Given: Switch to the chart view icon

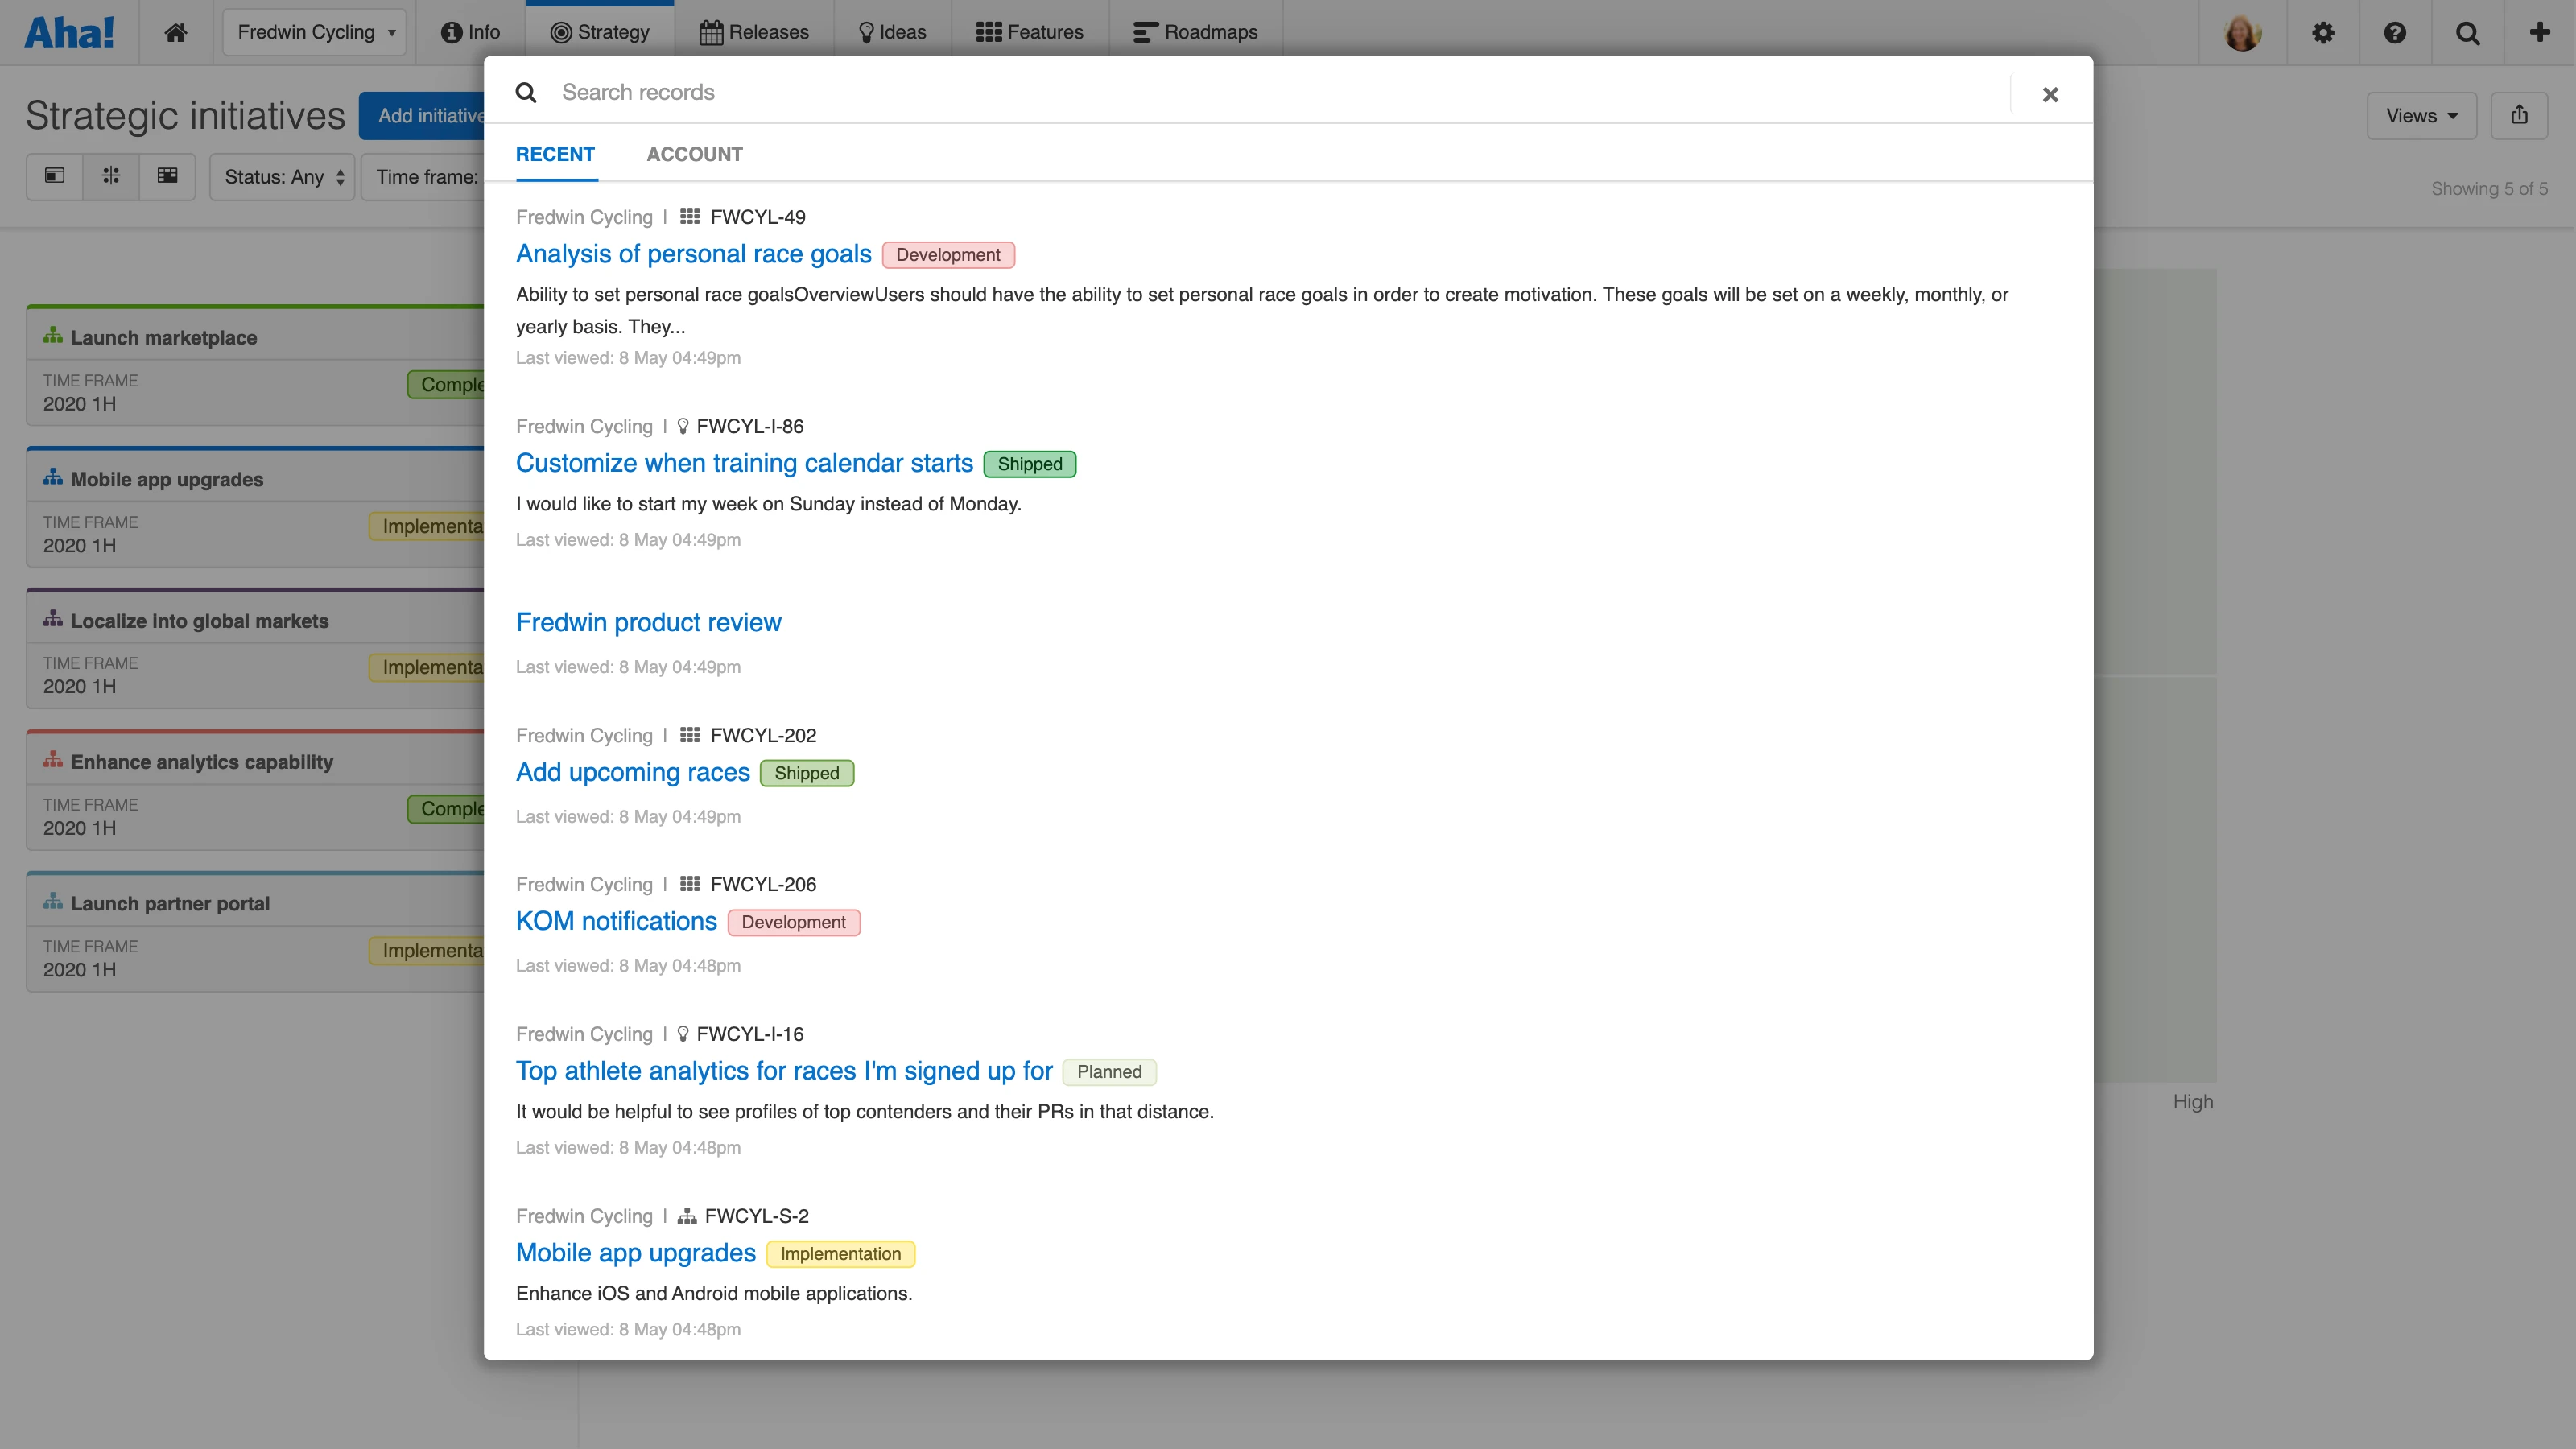Looking at the screenshot, I should tap(111, 176).
